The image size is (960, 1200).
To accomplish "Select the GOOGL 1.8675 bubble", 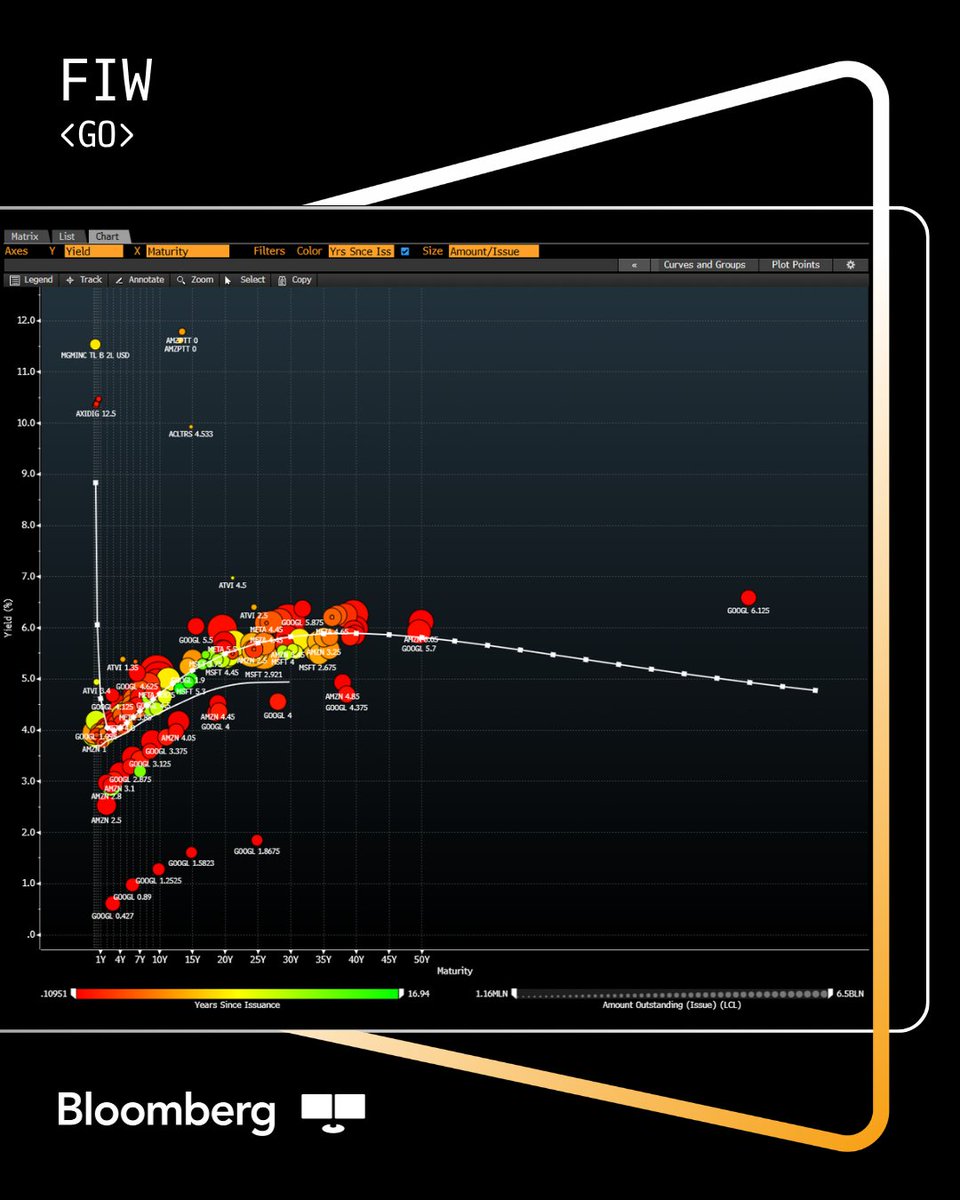I will click(x=257, y=840).
